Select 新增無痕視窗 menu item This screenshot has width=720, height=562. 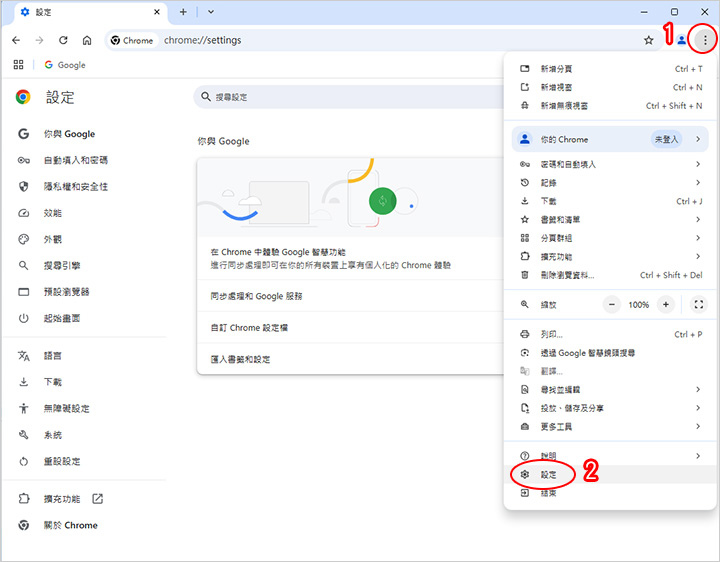(x=610, y=106)
